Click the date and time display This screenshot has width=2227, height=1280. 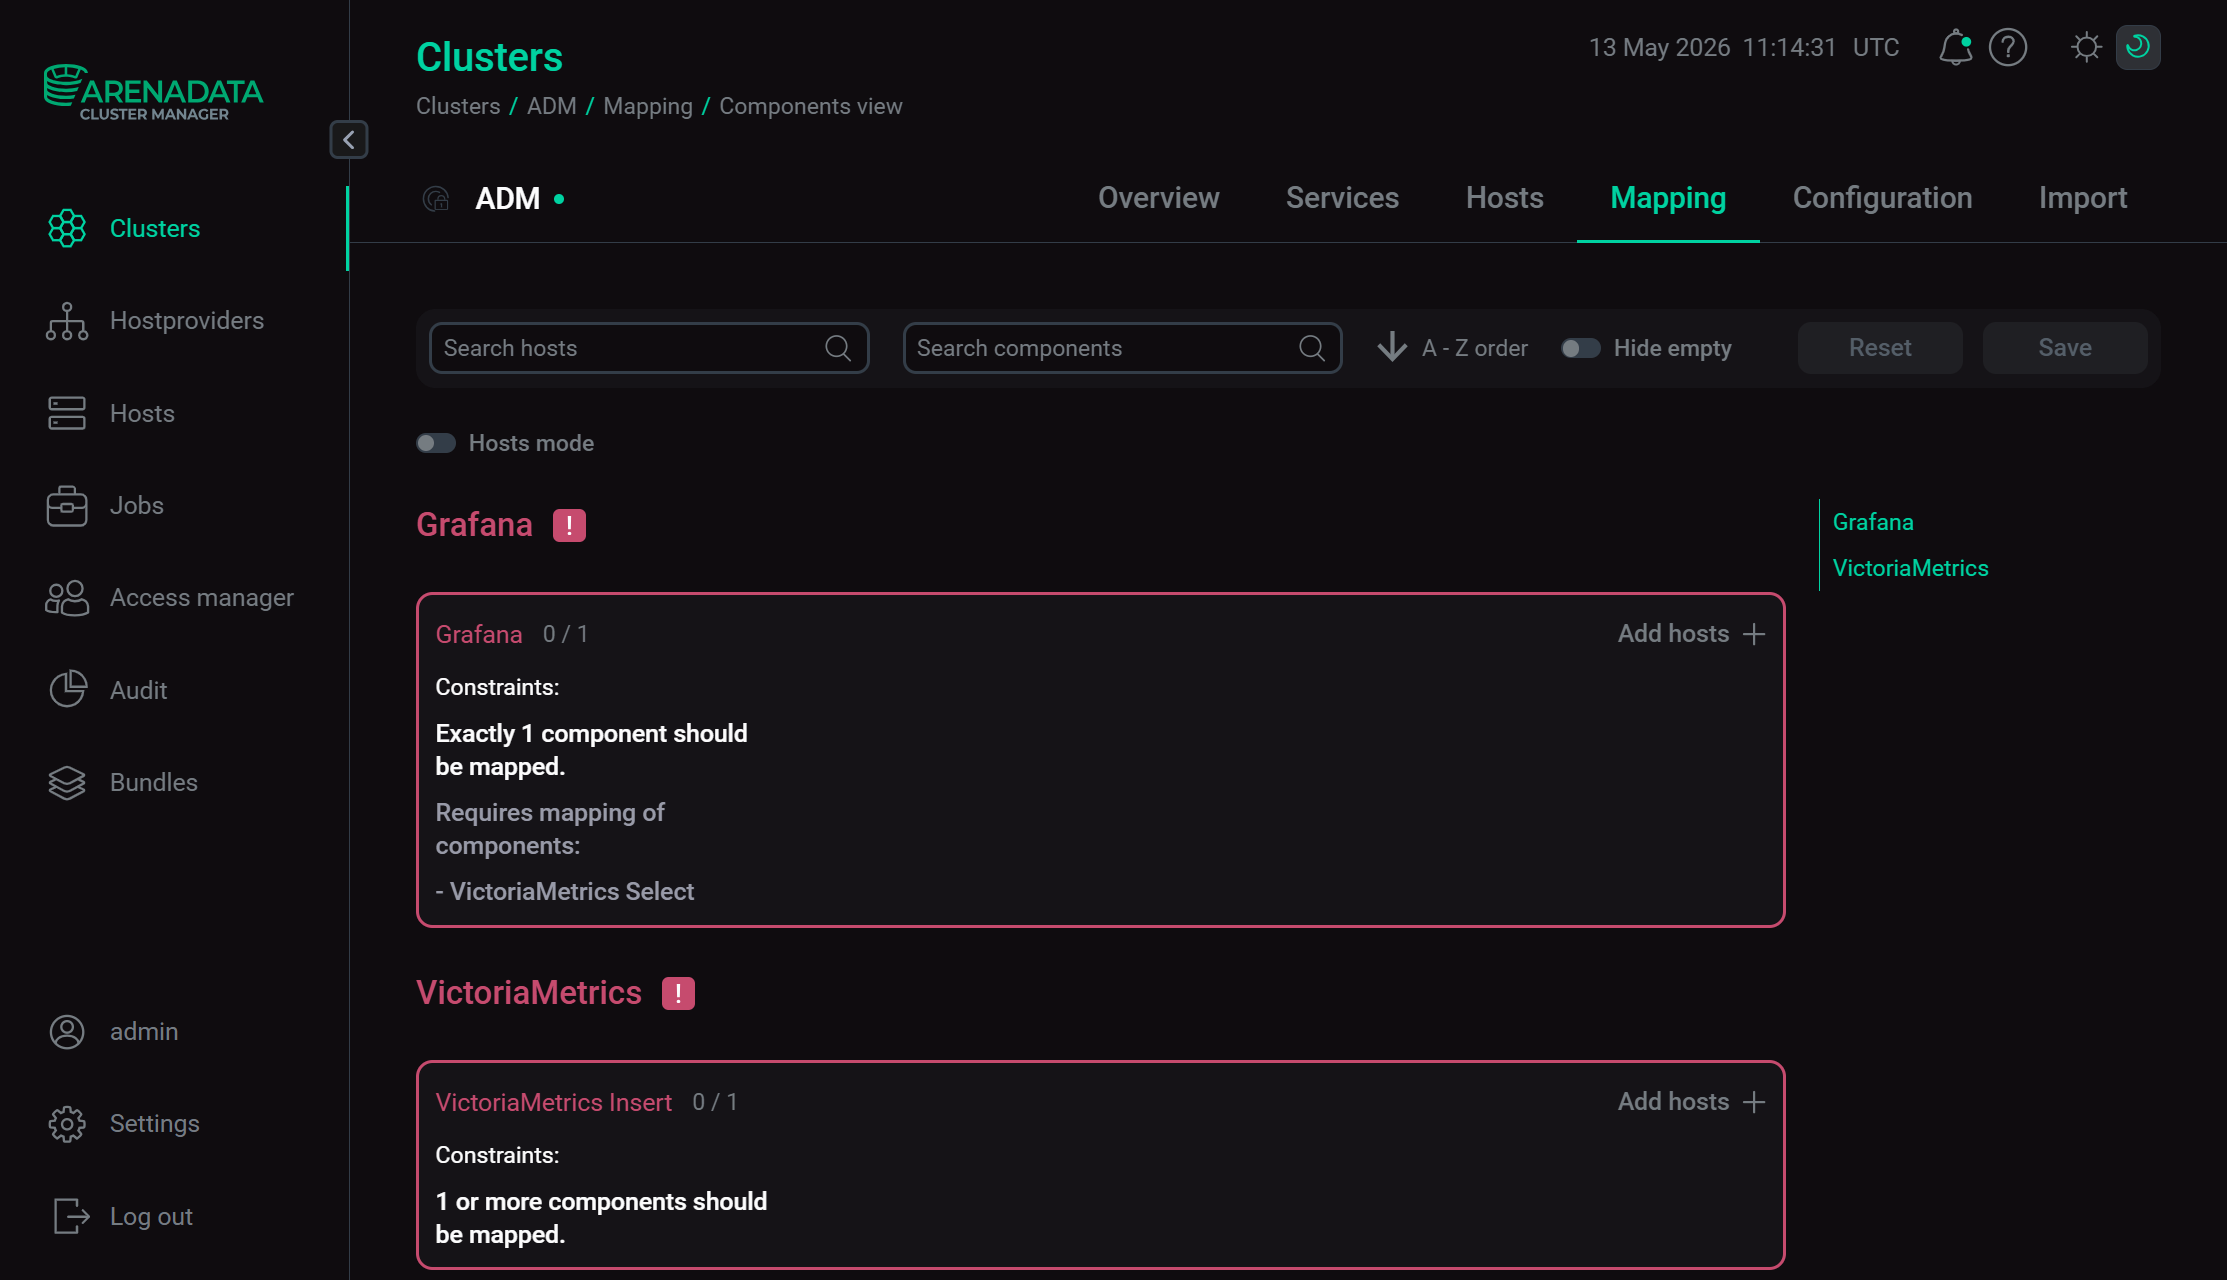1744,47
